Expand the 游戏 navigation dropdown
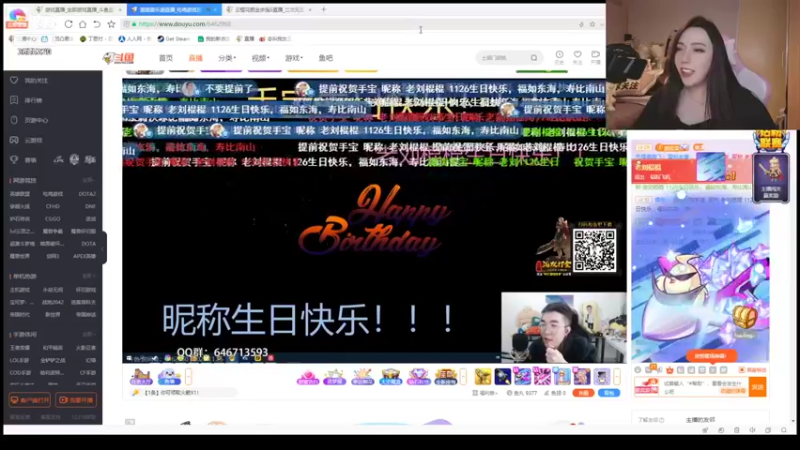The height and width of the screenshot is (450, 800). point(294,58)
